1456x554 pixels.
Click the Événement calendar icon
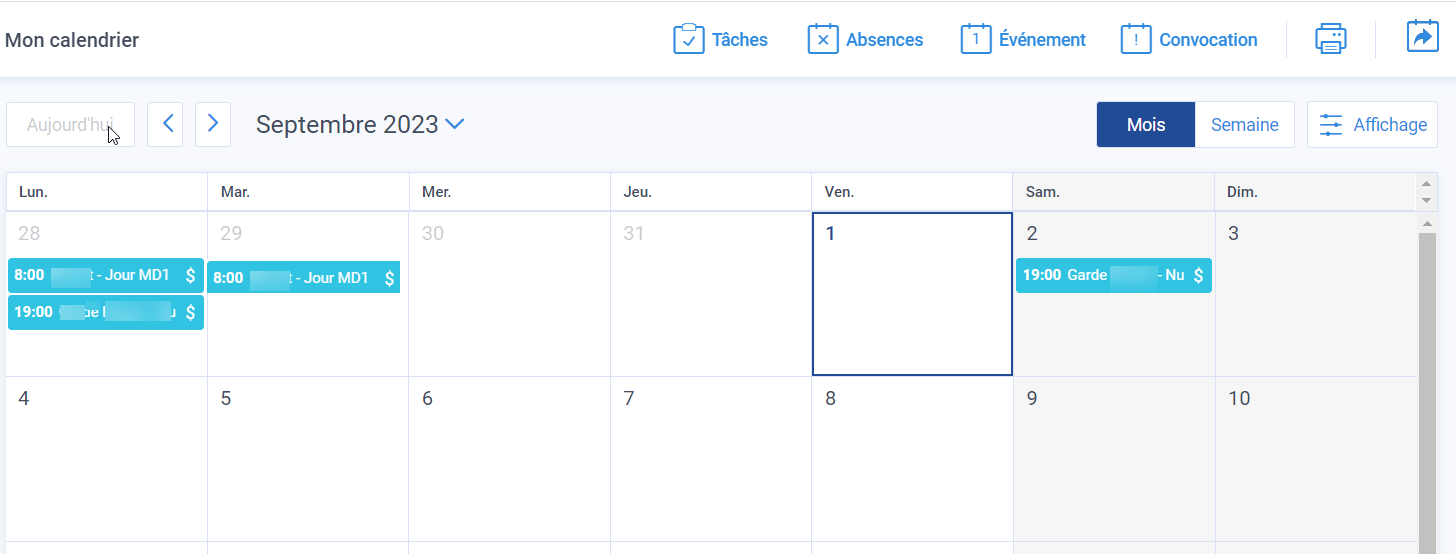point(976,39)
